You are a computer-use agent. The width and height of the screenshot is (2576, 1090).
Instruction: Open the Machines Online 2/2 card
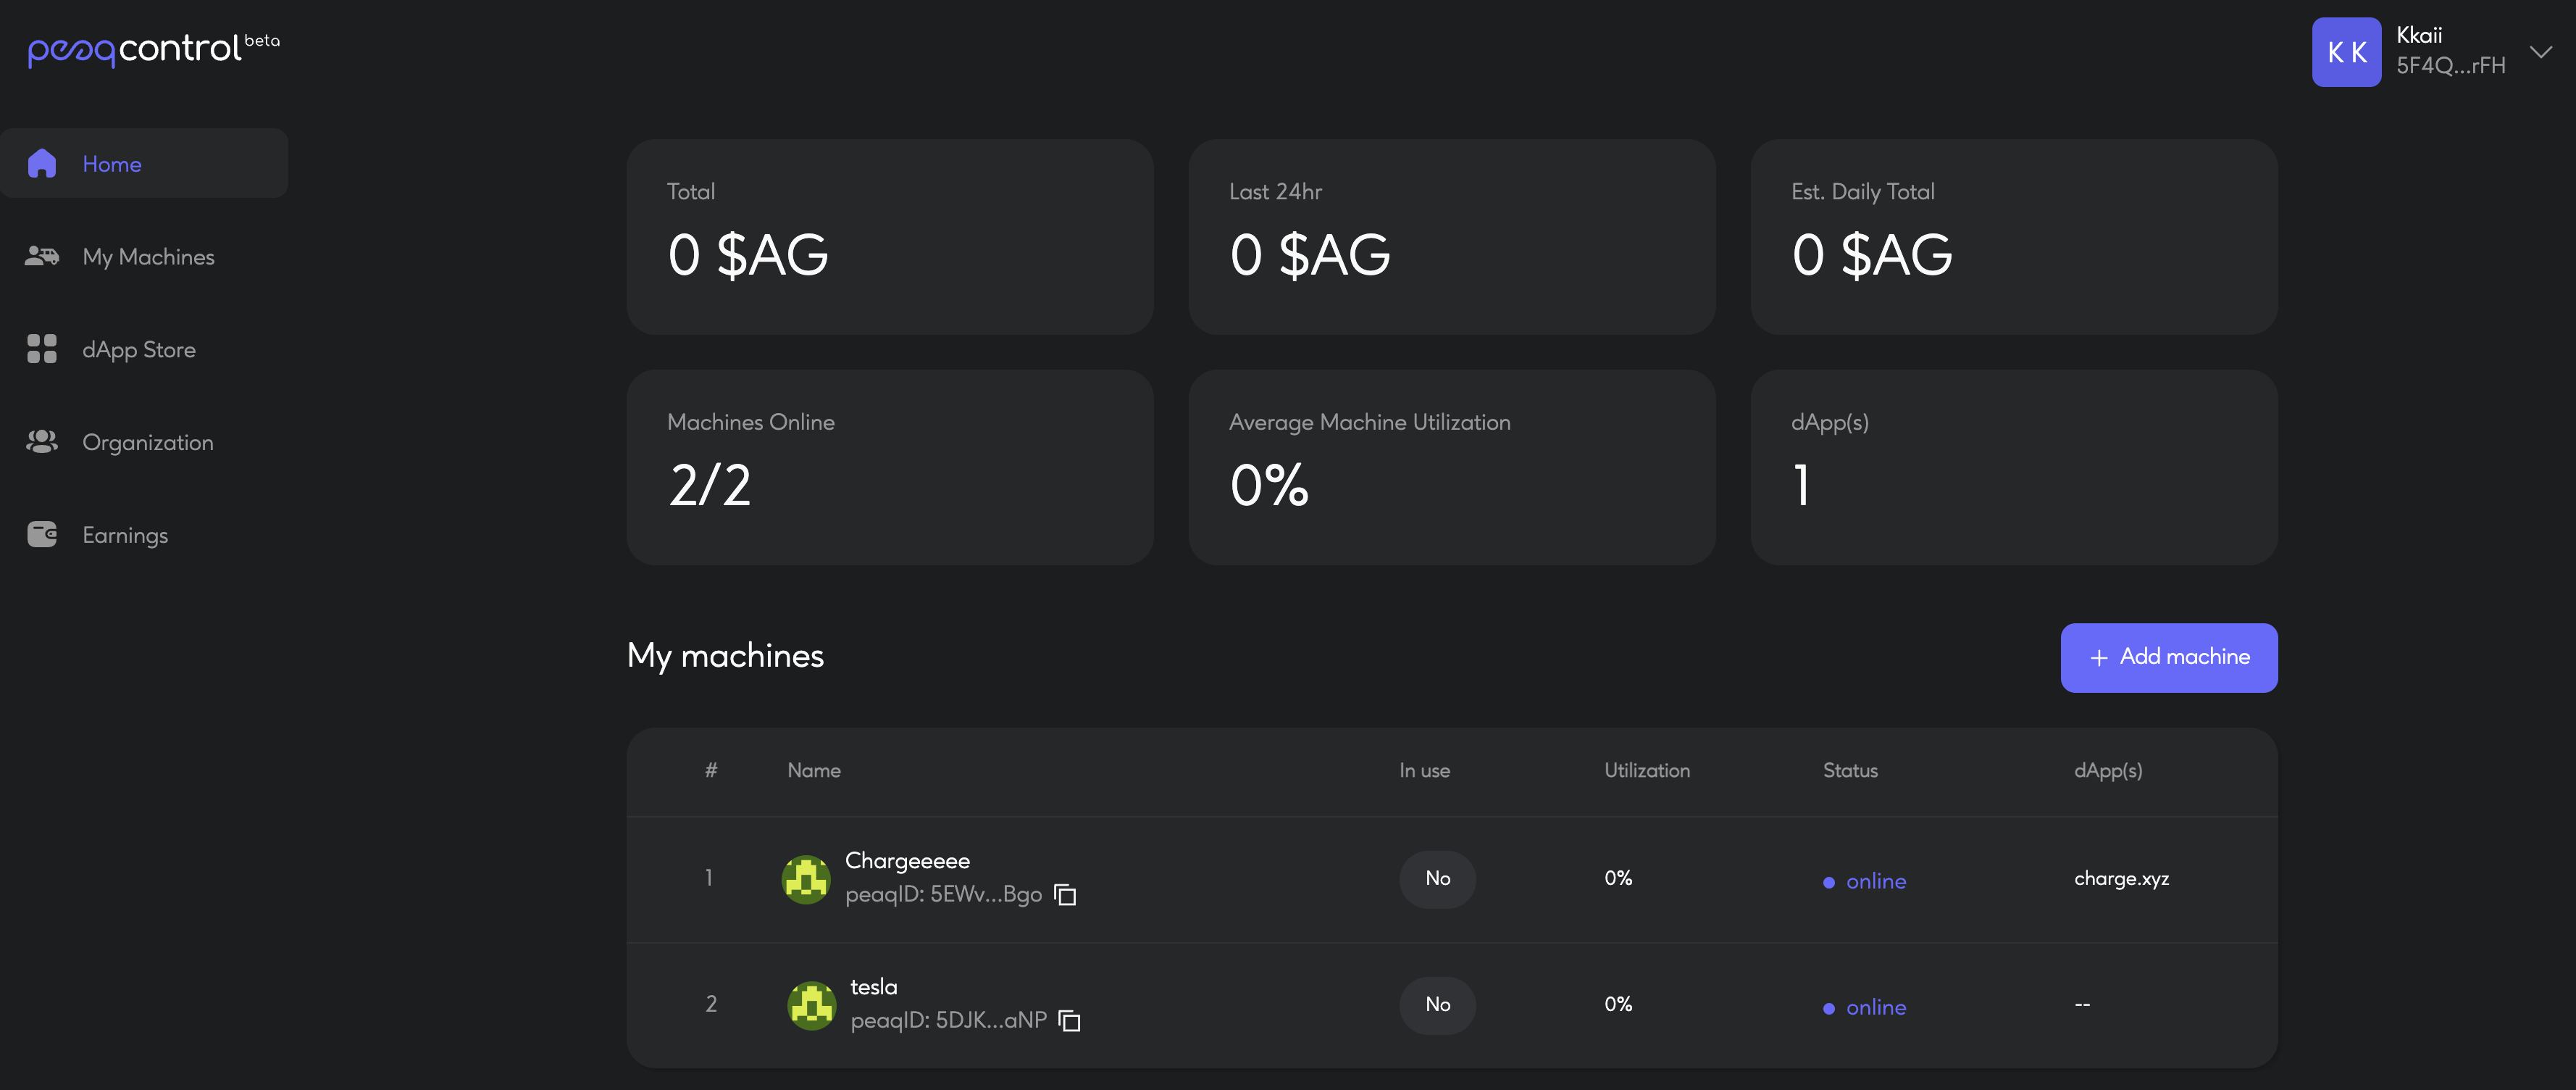889,467
